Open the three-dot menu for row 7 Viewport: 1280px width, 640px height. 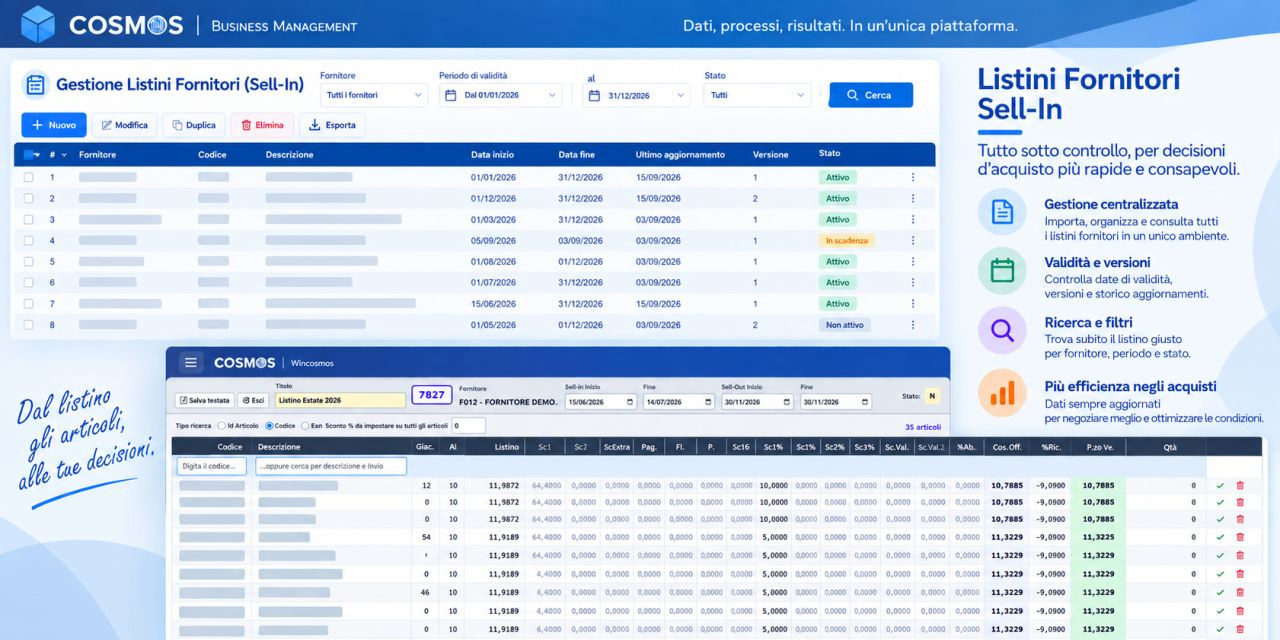click(912, 303)
